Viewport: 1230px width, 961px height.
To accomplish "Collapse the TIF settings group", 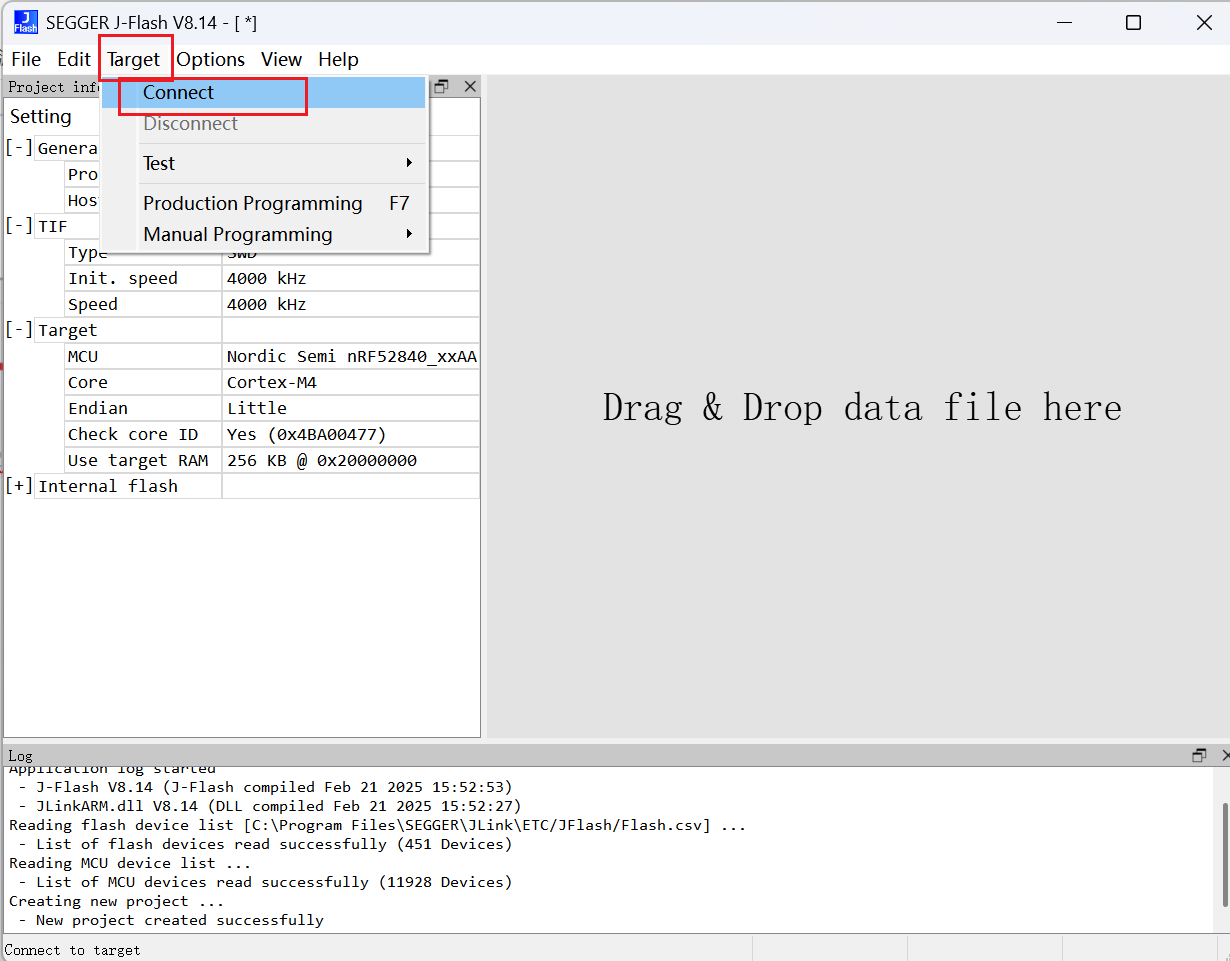I will [x=19, y=226].
